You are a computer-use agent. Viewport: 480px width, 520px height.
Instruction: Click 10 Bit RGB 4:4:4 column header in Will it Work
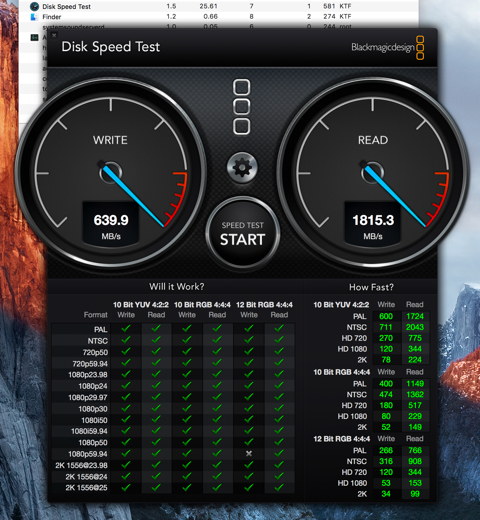tap(202, 305)
